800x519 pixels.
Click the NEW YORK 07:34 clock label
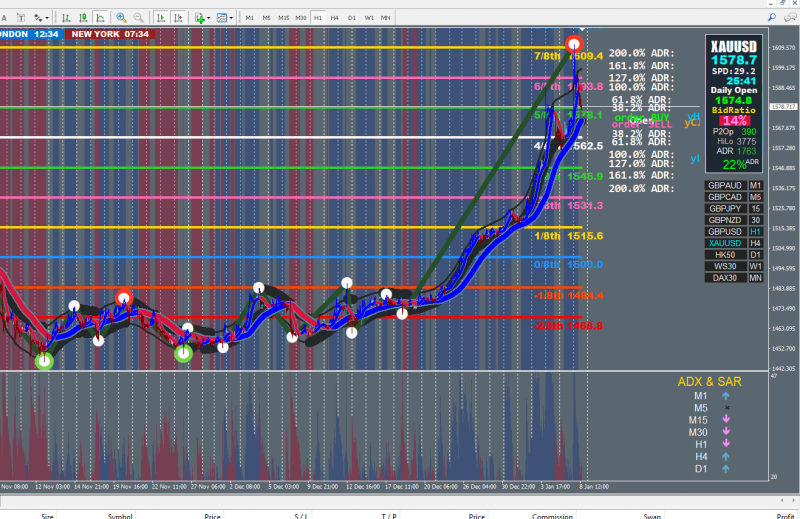tap(110, 34)
